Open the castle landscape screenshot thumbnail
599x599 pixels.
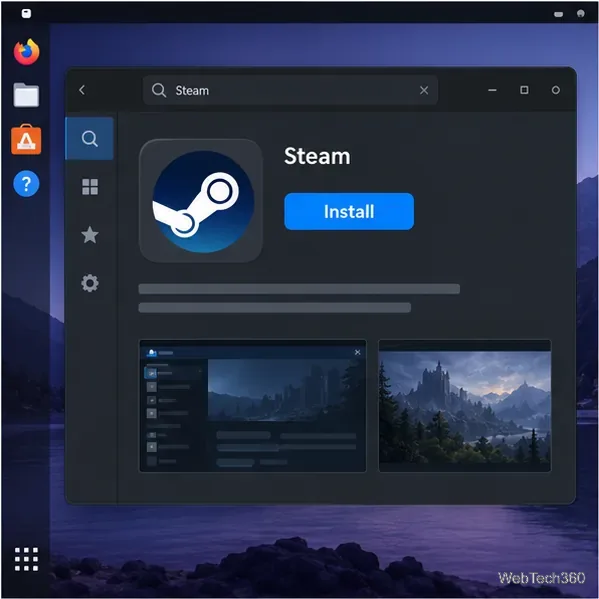tap(465, 406)
